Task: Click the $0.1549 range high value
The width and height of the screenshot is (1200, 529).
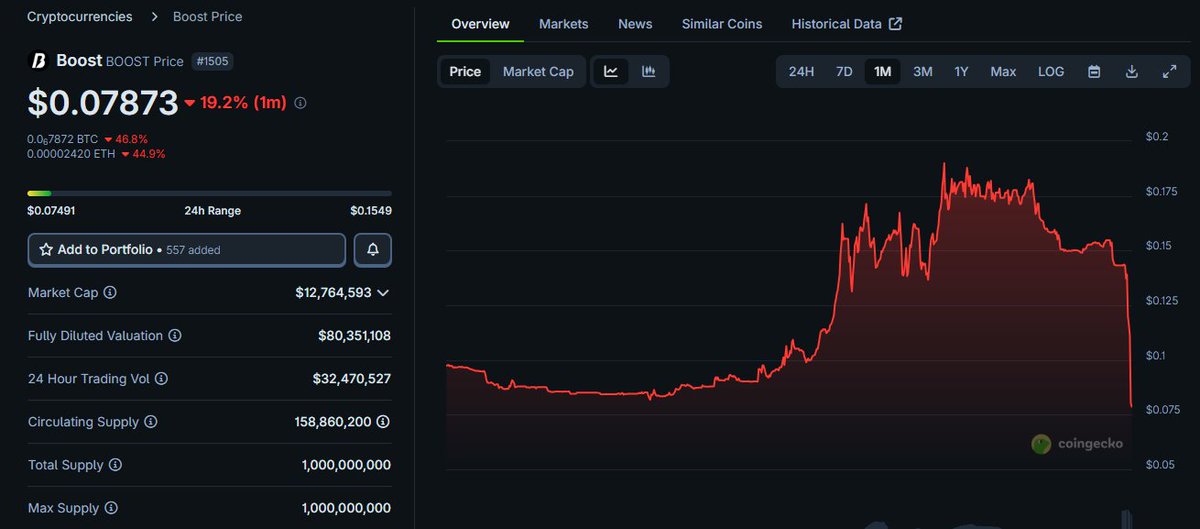Action: tap(370, 211)
